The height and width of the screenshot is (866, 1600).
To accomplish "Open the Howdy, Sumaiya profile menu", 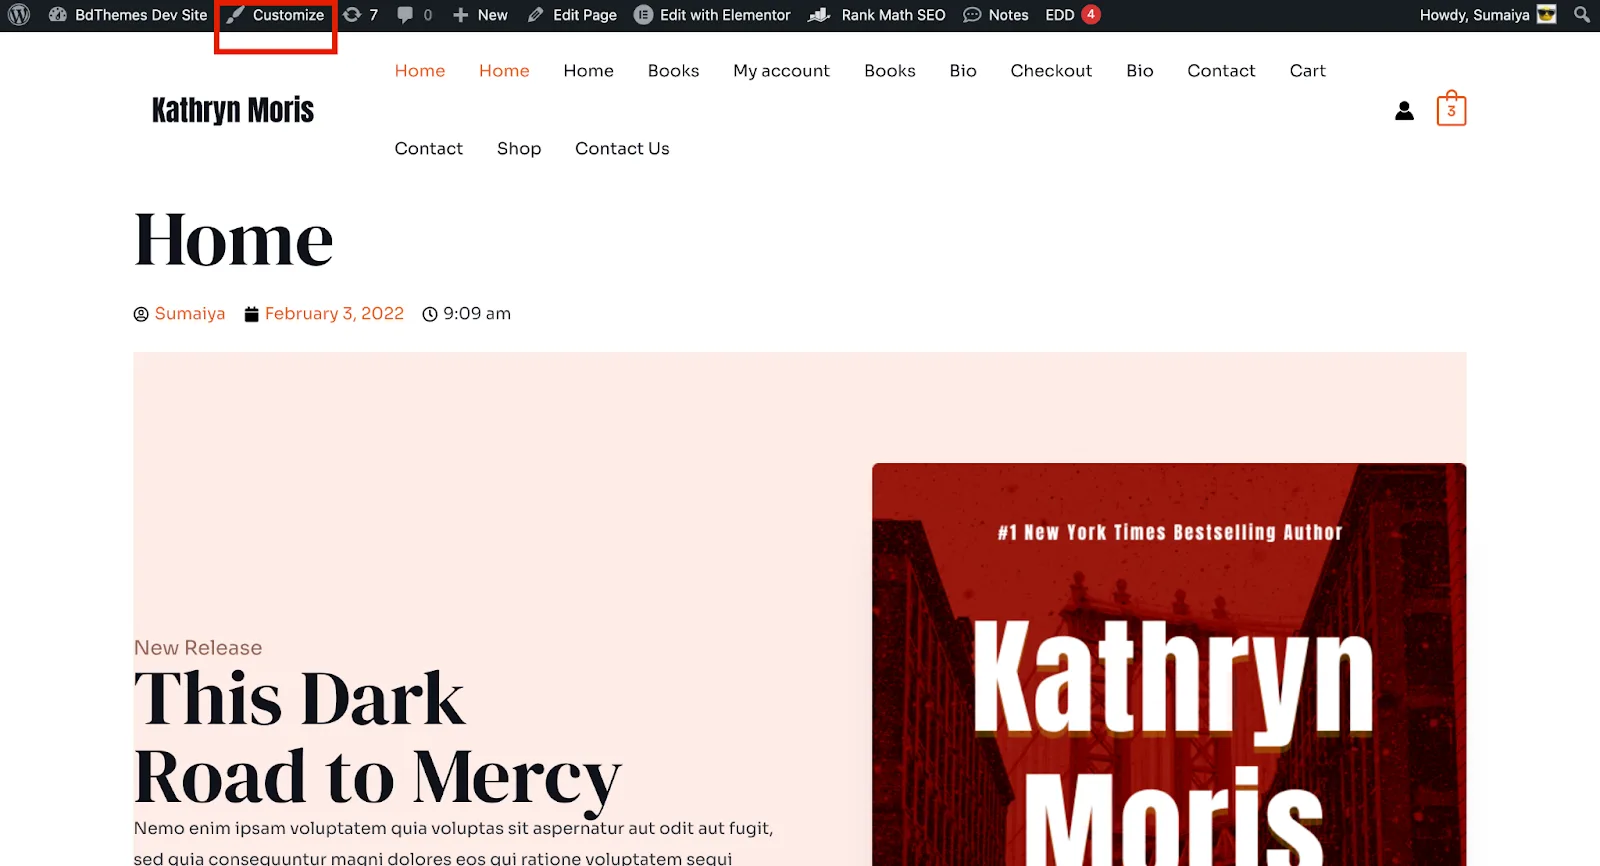I will (1488, 15).
